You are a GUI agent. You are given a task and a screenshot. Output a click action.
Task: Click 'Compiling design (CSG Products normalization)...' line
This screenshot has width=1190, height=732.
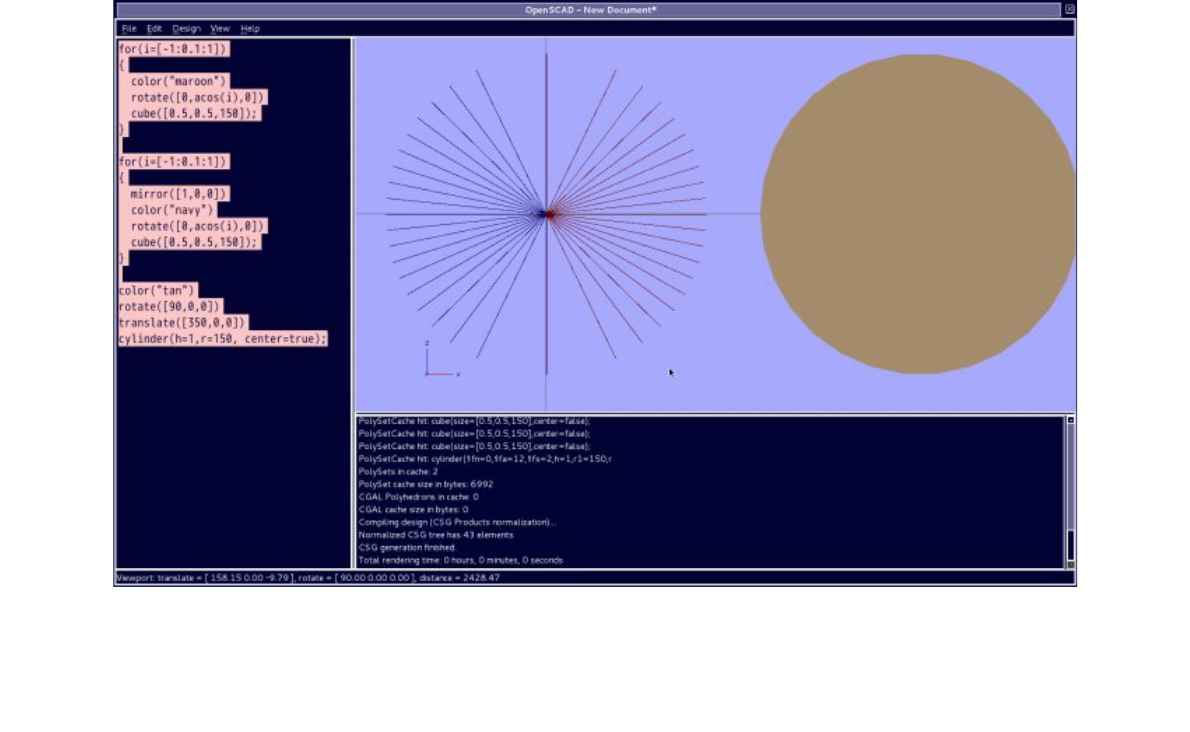pos(457,522)
